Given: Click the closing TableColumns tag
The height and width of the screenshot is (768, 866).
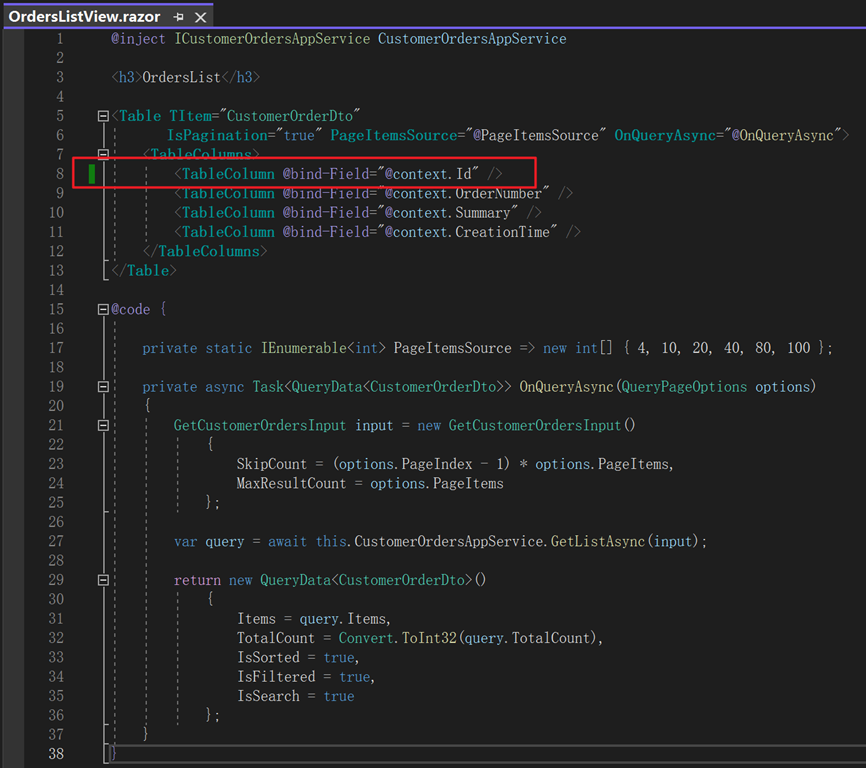Looking at the screenshot, I should pyautogui.click(x=205, y=251).
